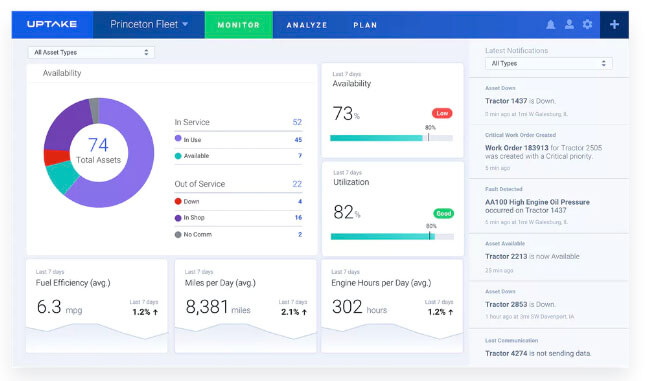Open the All Asset Types dropdown
The image size is (649, 381).
pos(91,53)
